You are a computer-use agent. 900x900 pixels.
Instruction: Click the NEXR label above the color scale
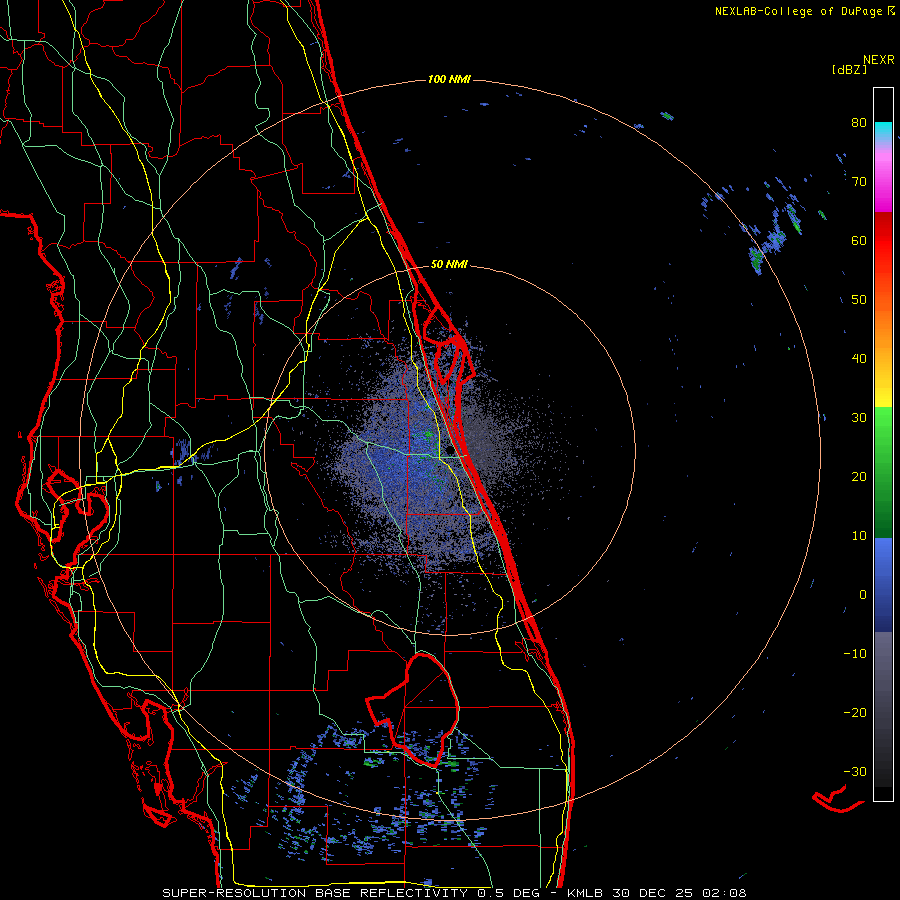(879, 60)
